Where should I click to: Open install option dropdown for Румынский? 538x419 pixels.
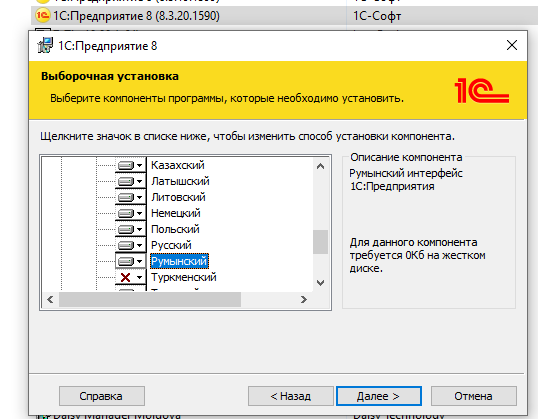130,261
